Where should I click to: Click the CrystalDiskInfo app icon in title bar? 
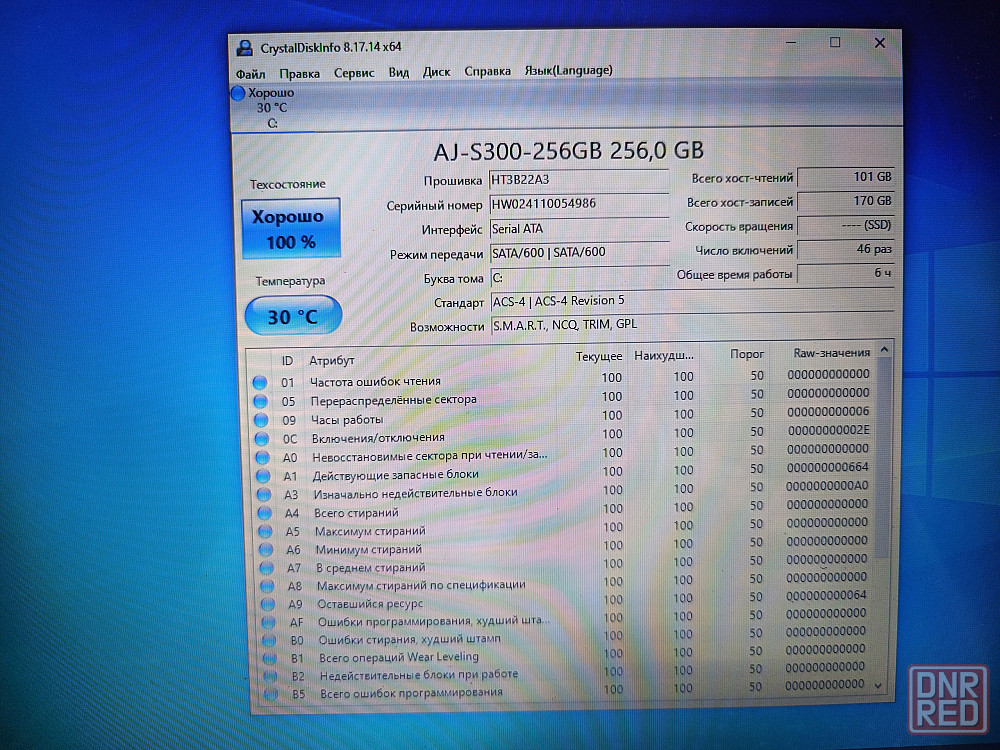point(244,47)
